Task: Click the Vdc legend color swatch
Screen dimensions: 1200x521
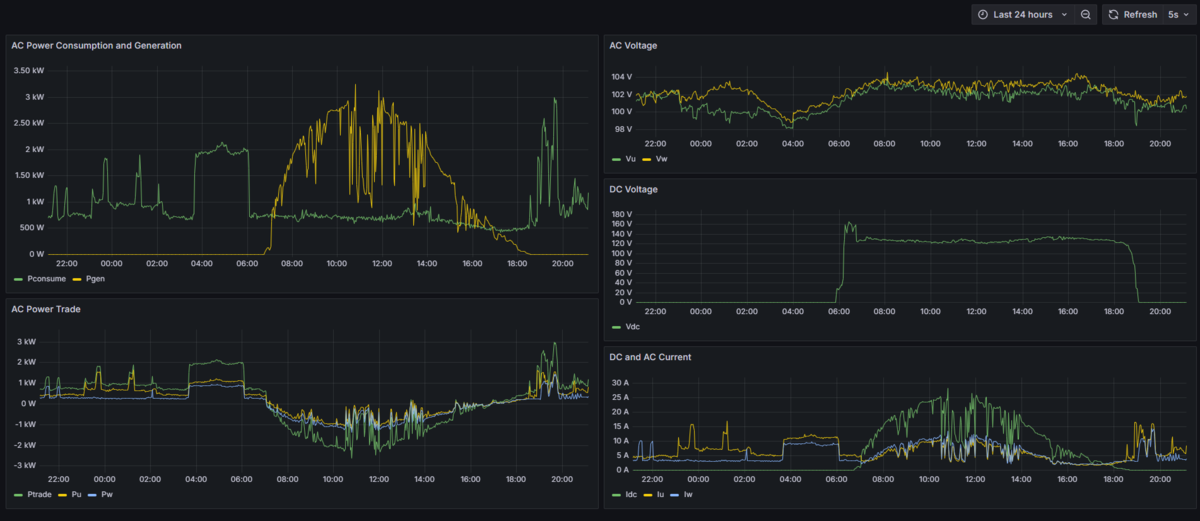Action: click(616, 327)
